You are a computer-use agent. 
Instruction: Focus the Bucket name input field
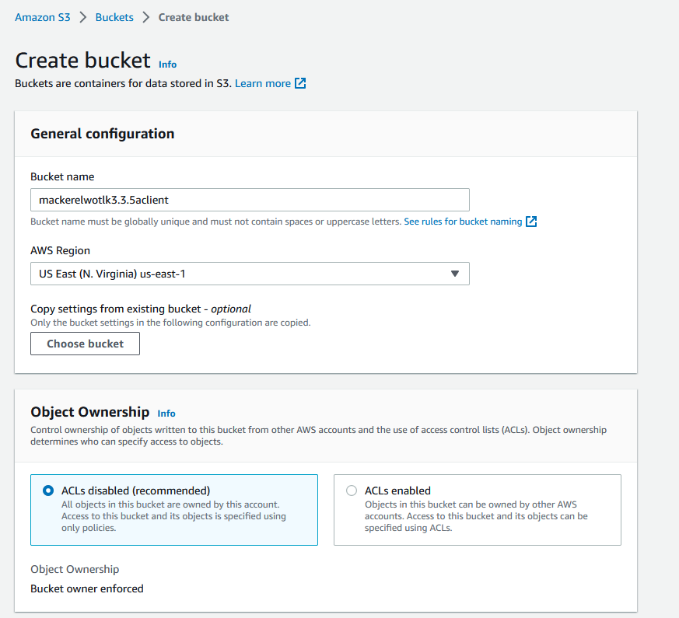pyautogui.click(x=250, y=200)
